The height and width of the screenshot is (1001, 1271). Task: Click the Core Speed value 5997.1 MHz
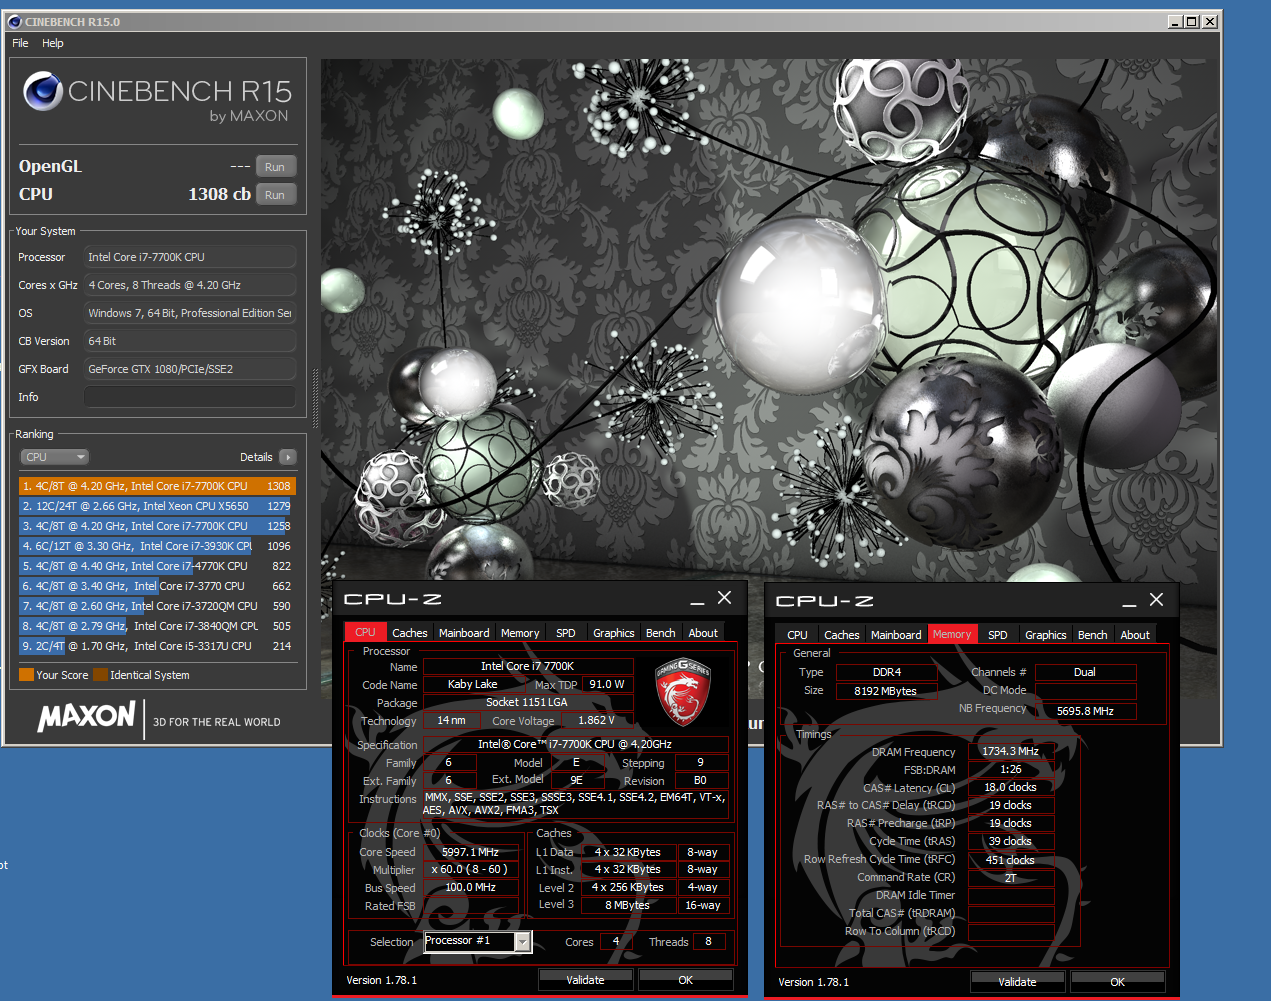coord(470,852)
